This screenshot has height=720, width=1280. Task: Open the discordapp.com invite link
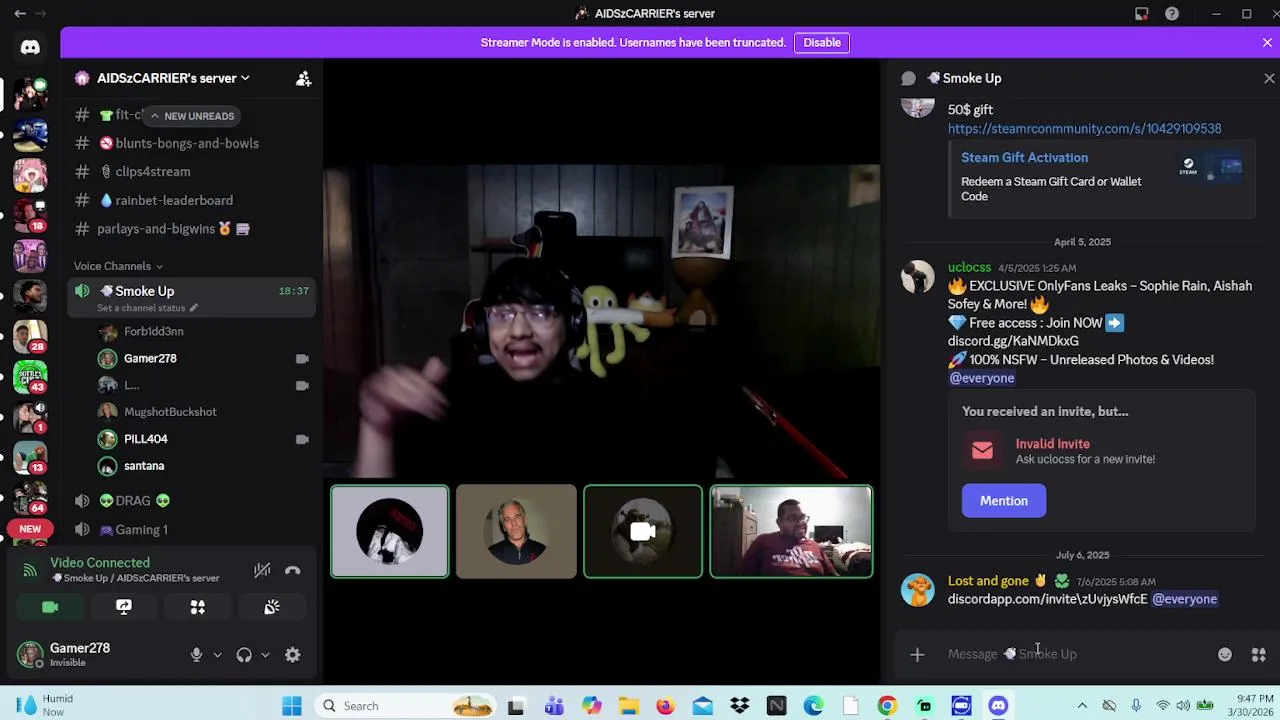(1047, 599)
